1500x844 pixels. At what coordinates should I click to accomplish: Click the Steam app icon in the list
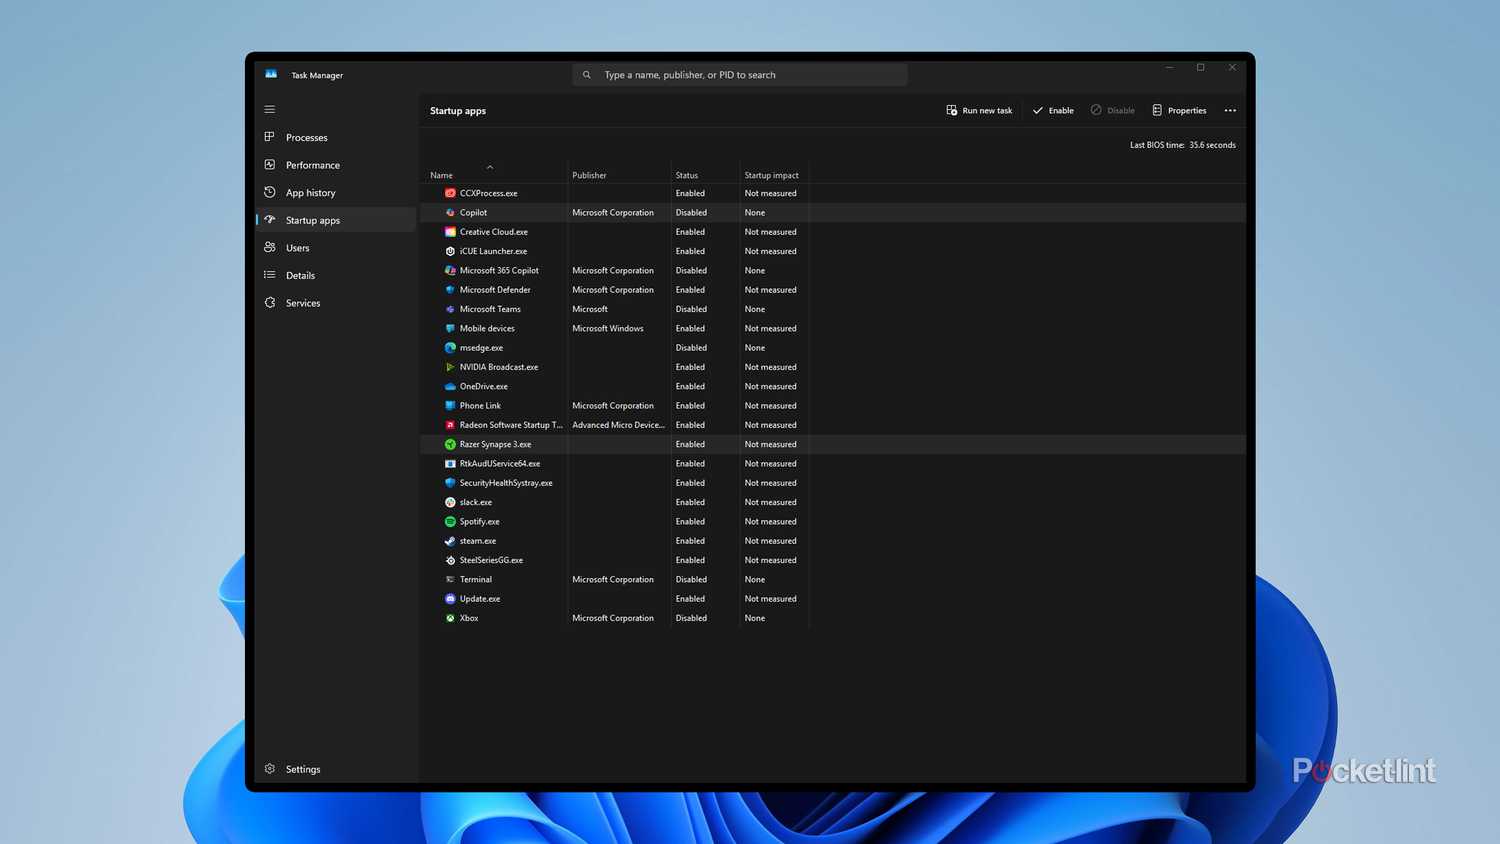pos(448,540)
